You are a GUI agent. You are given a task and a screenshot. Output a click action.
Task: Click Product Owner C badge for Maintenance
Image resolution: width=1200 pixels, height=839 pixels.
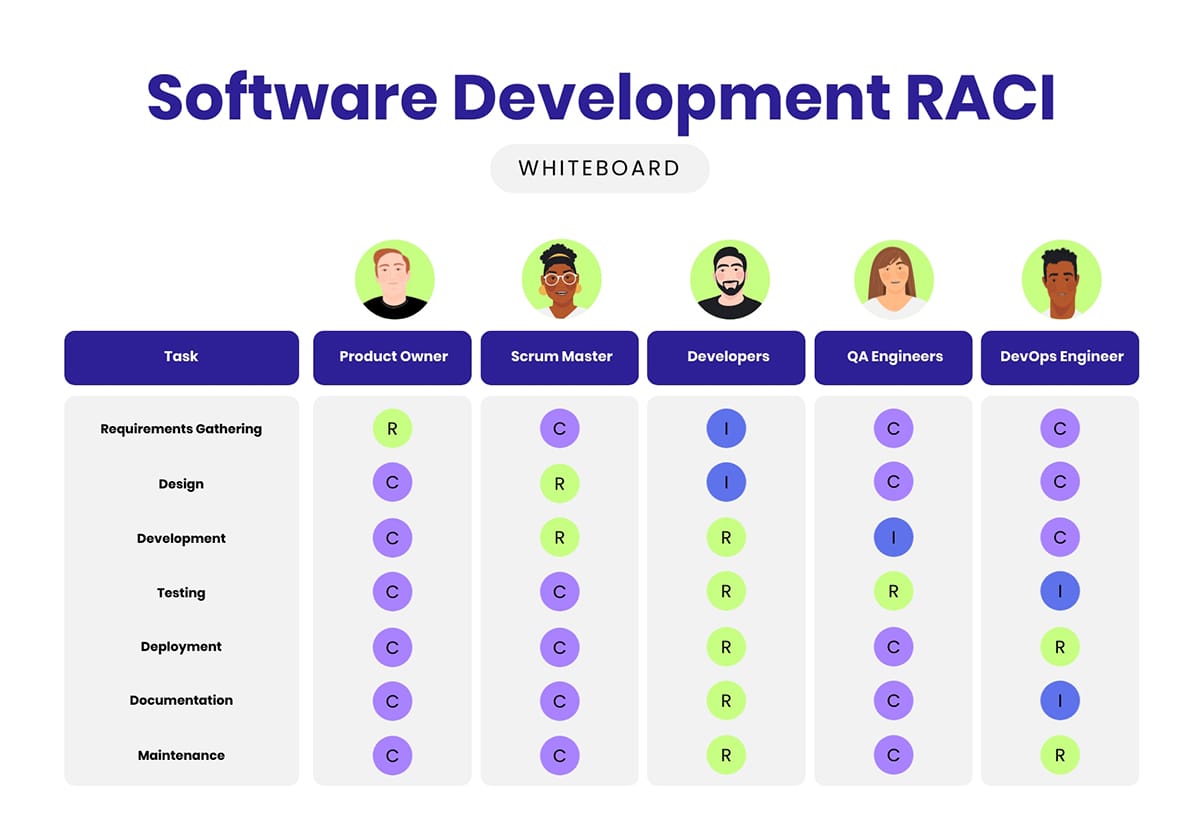pos(392,755)
